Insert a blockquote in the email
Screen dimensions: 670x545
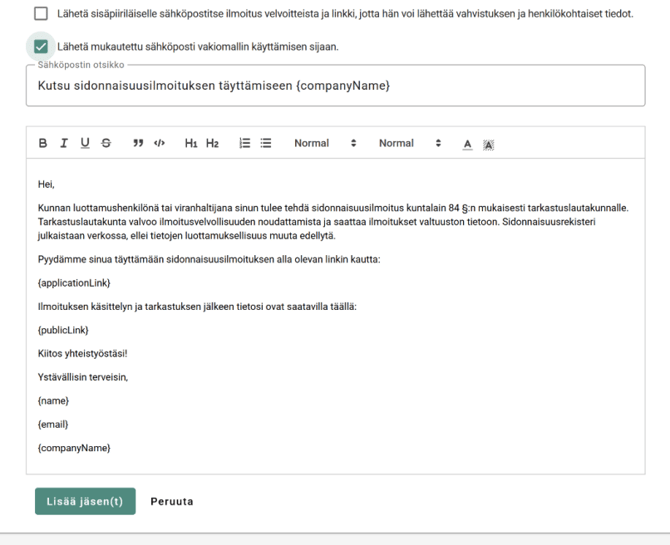138,143
